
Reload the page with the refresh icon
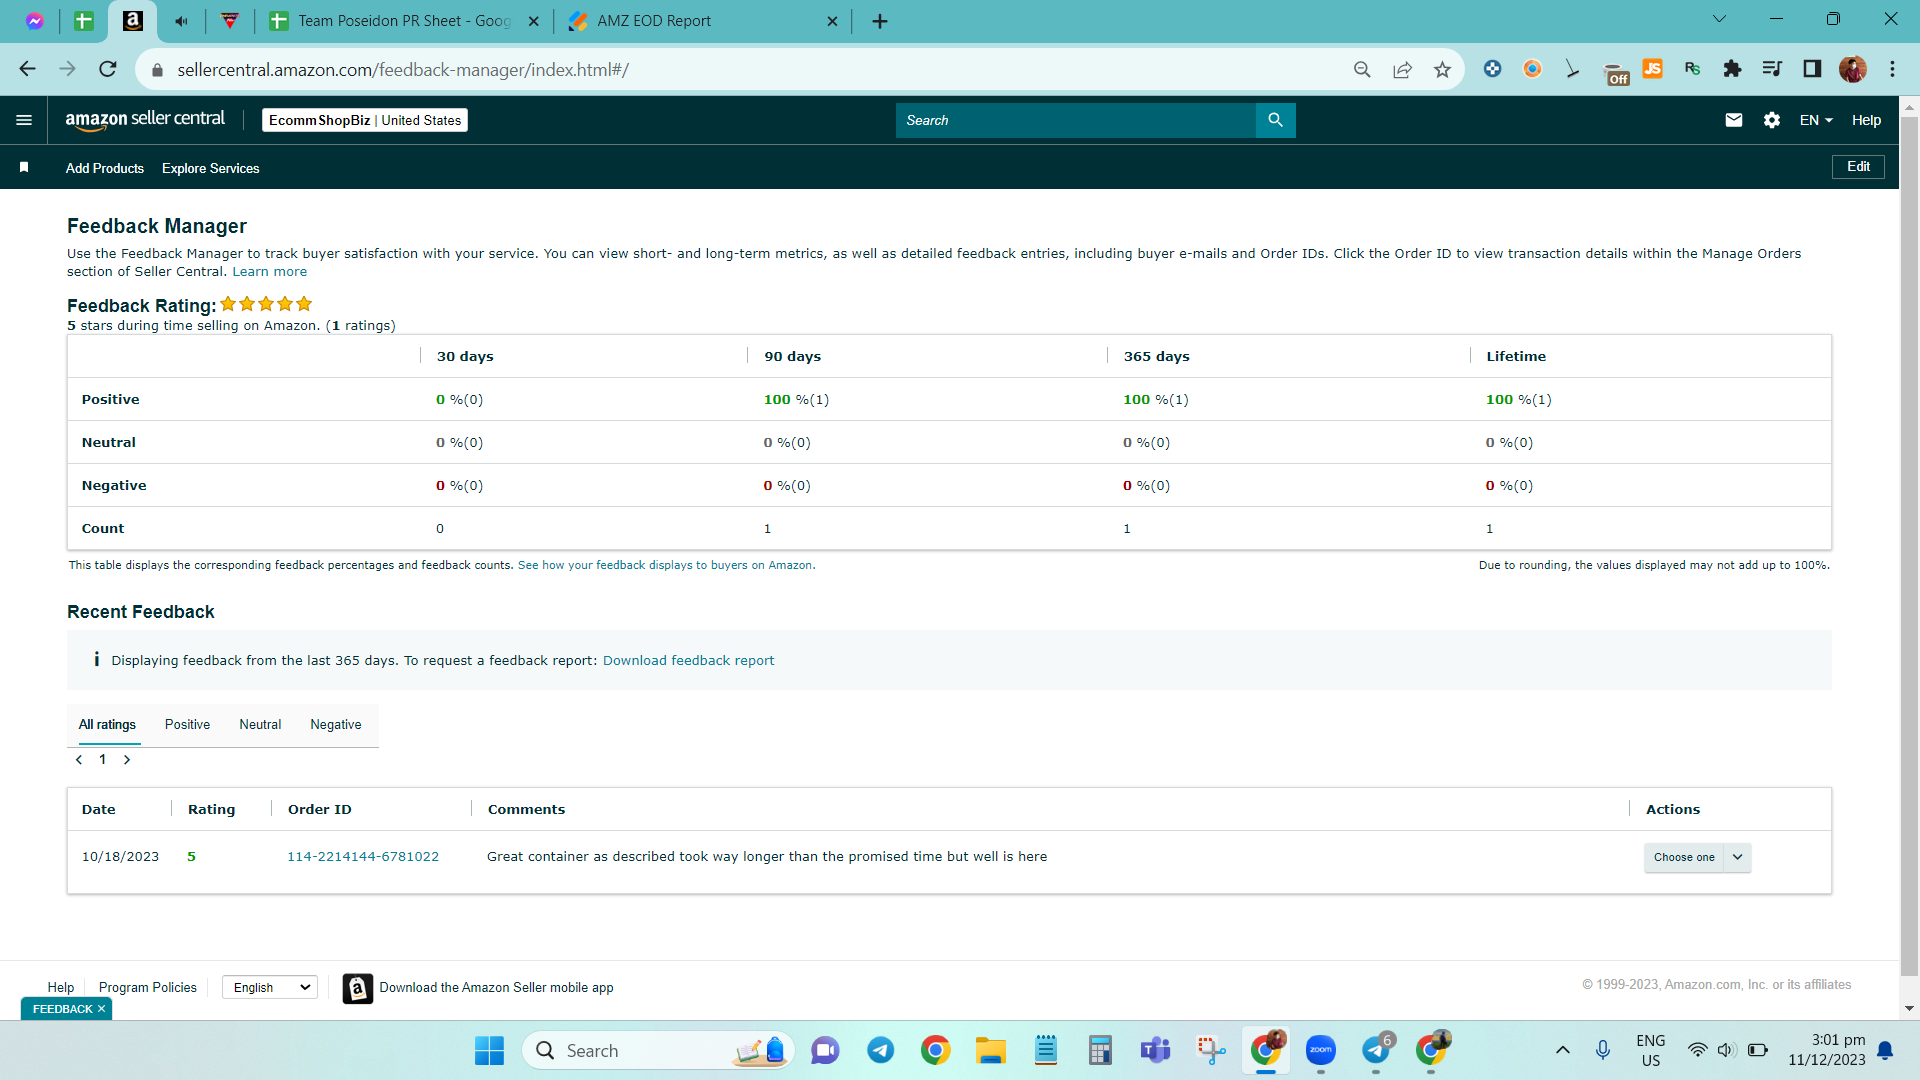tap(108, 69)
